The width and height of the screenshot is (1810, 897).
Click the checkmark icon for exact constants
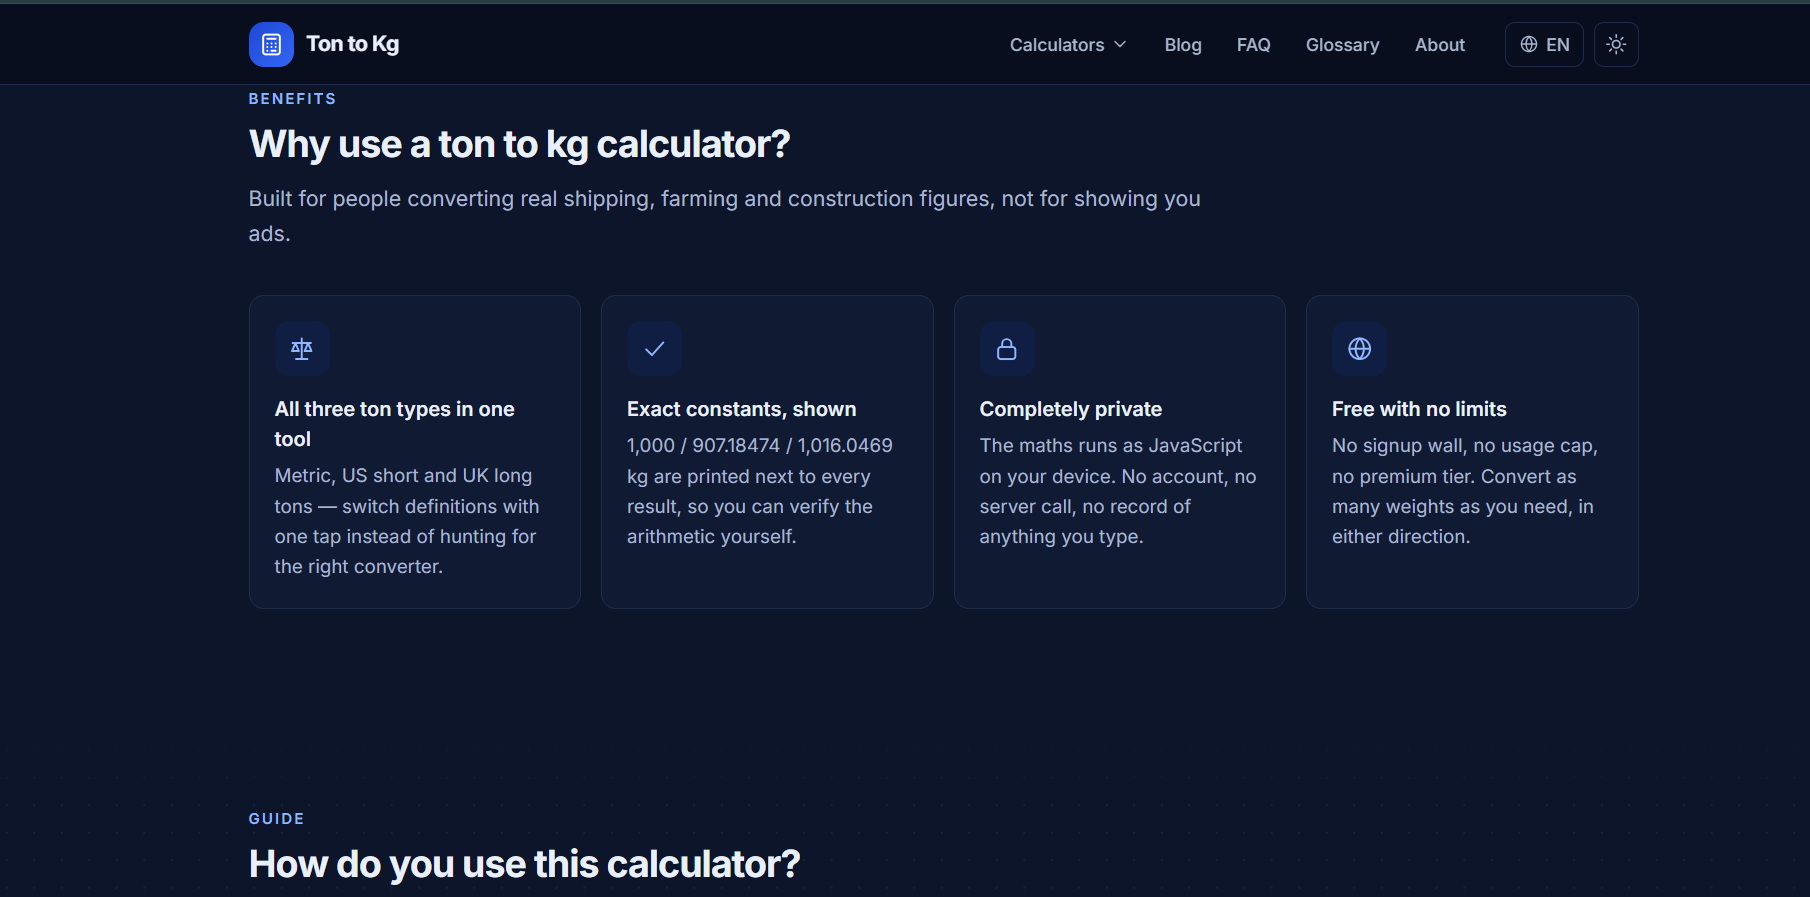654,348
